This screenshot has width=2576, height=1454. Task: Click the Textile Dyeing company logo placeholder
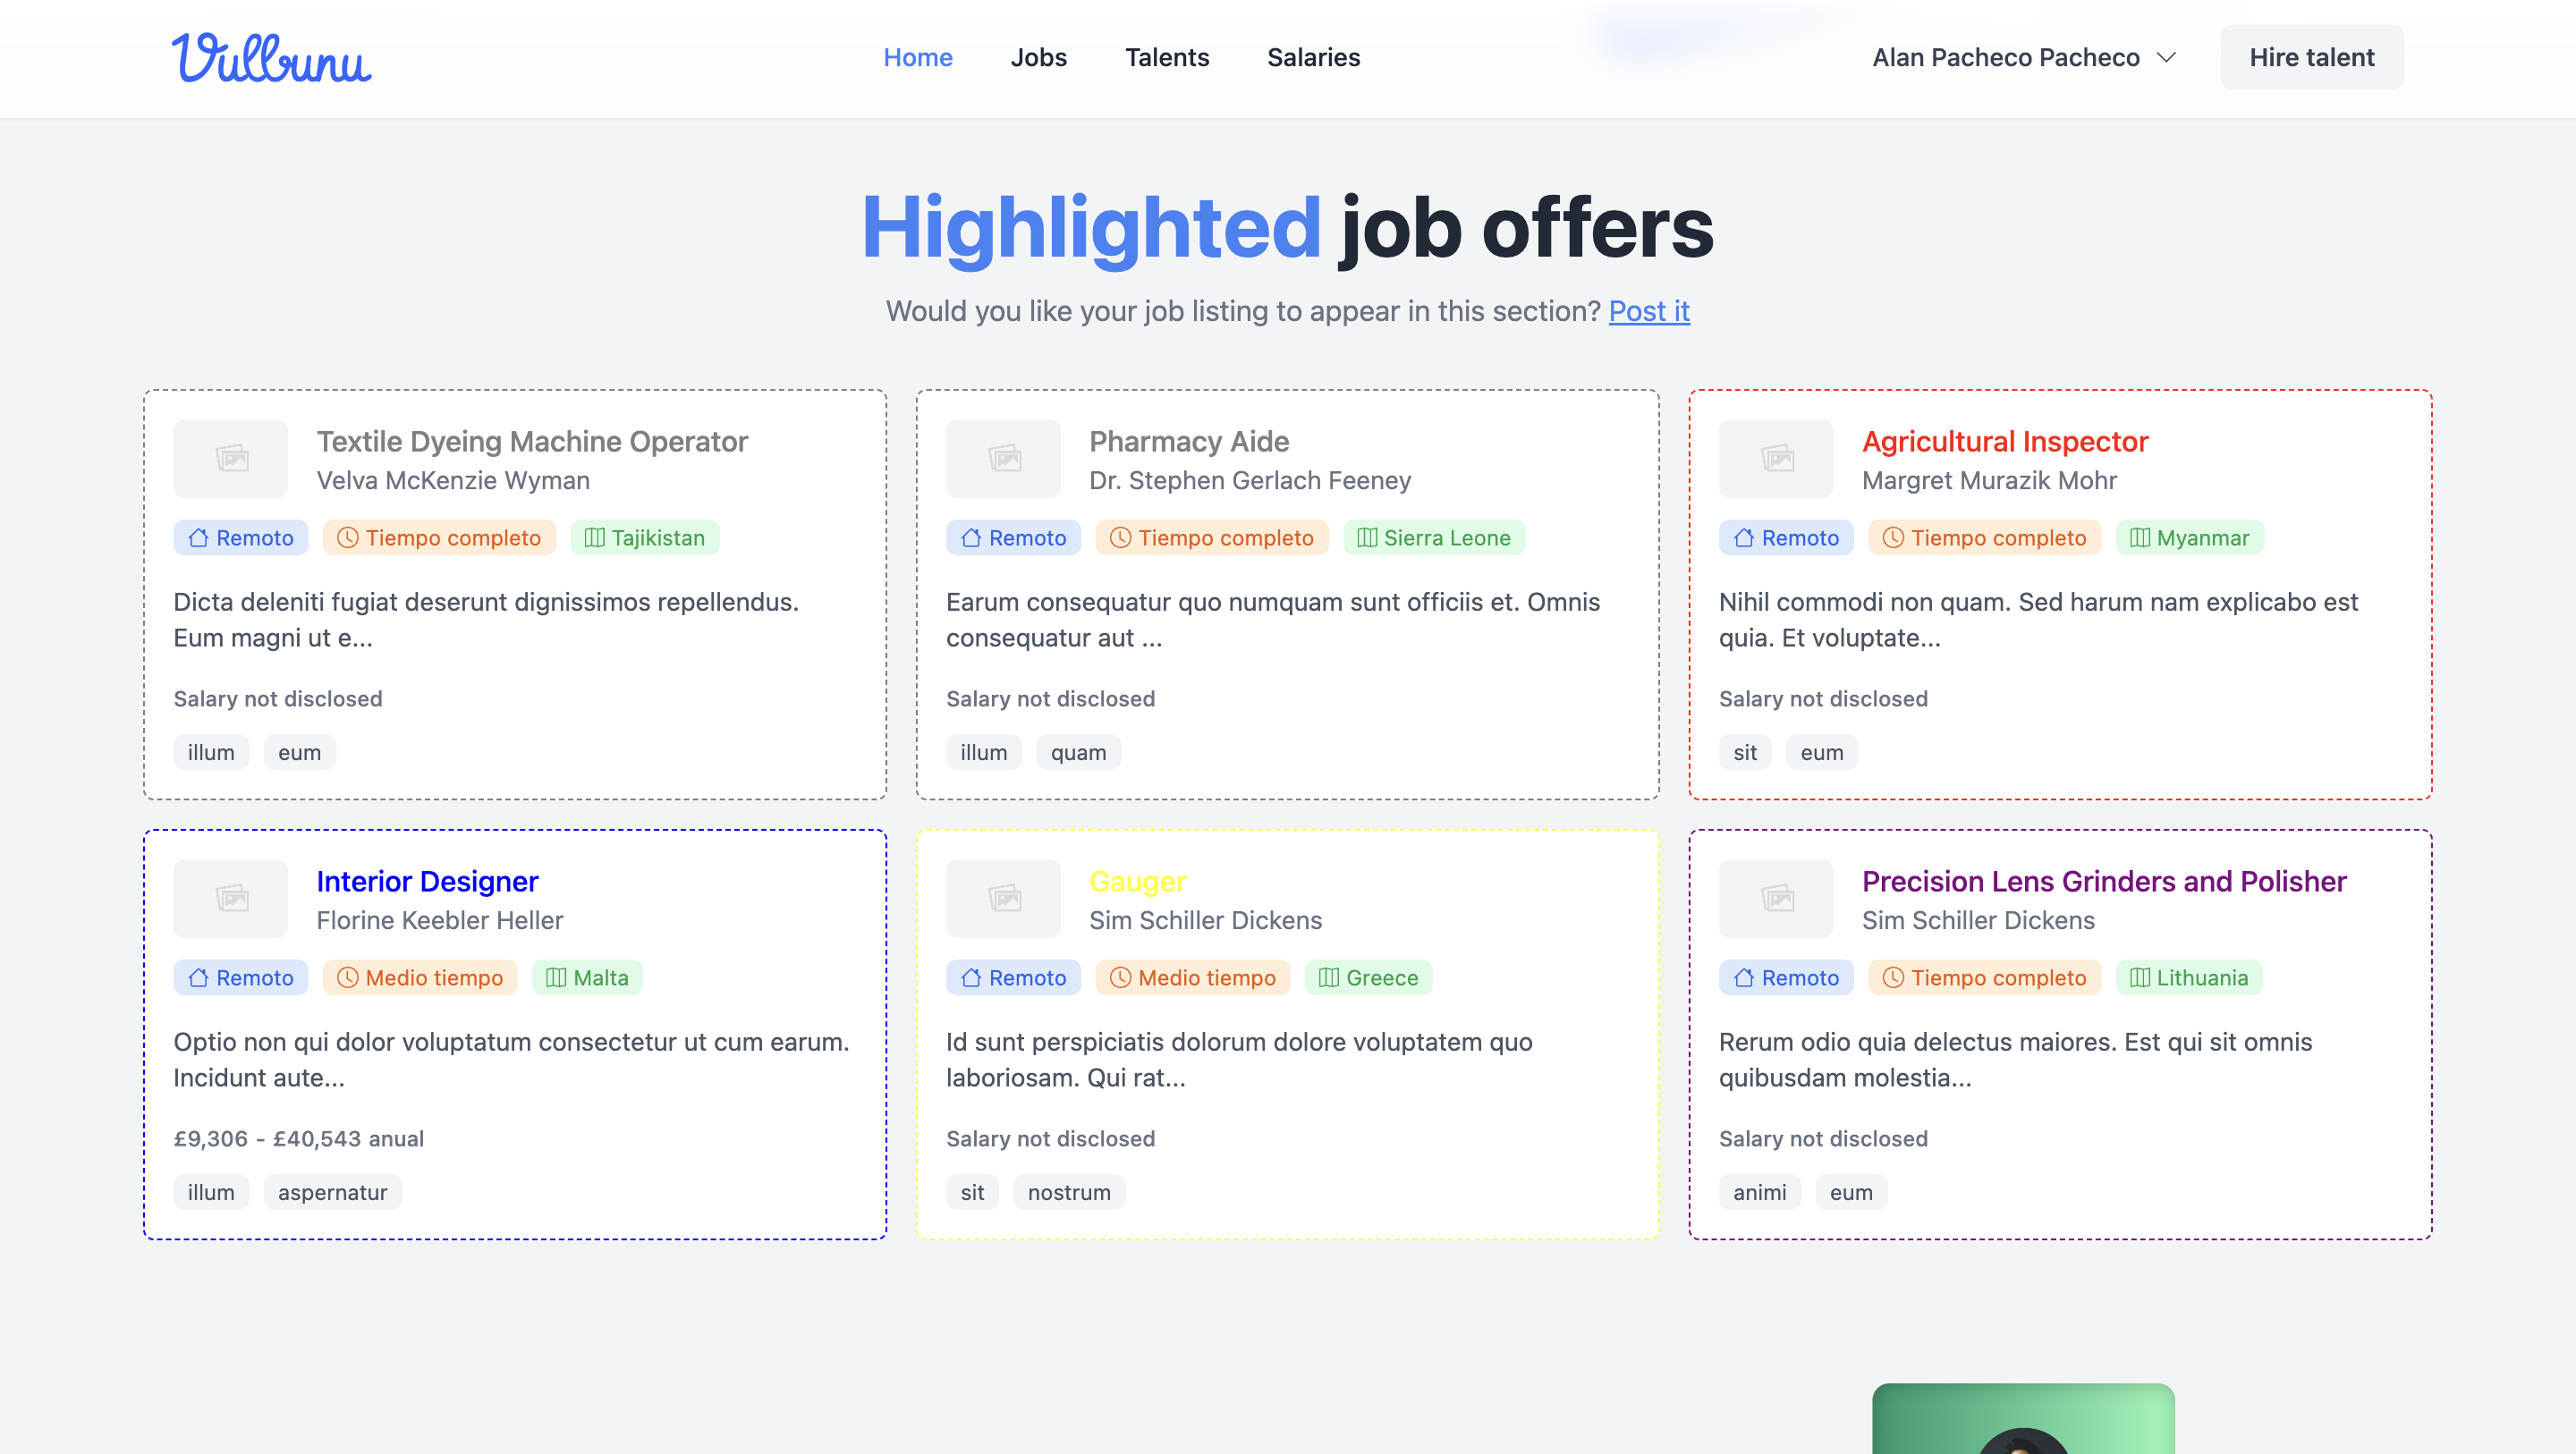click(231, 458)
